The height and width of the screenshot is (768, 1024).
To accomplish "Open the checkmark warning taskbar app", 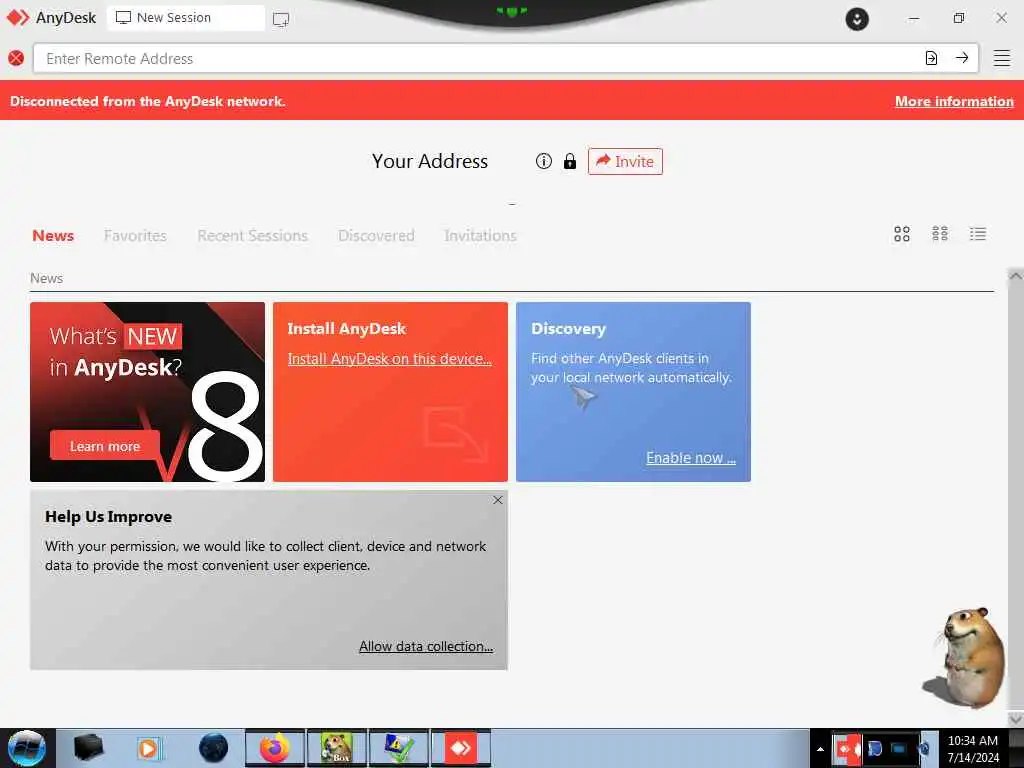I will [399, 748].
